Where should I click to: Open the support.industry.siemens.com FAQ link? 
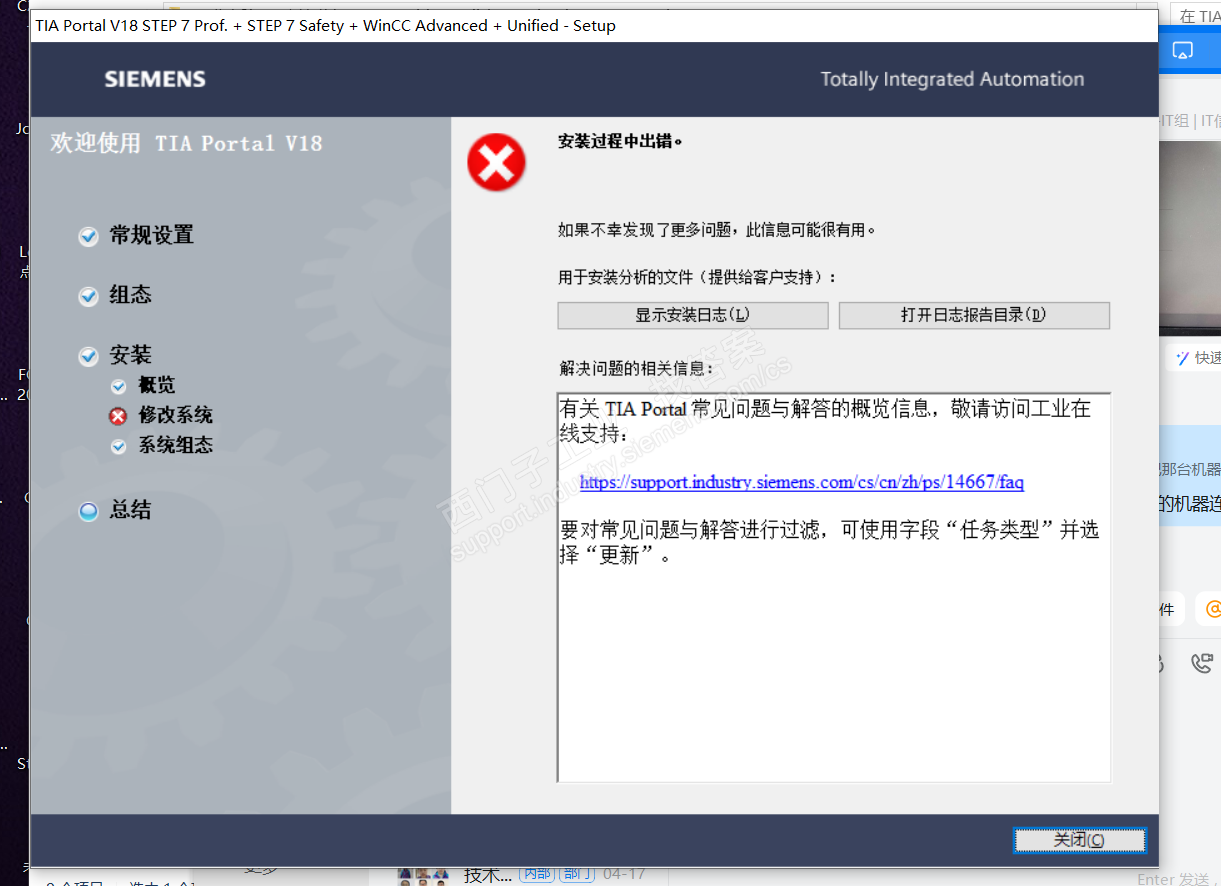coord(801,482)
